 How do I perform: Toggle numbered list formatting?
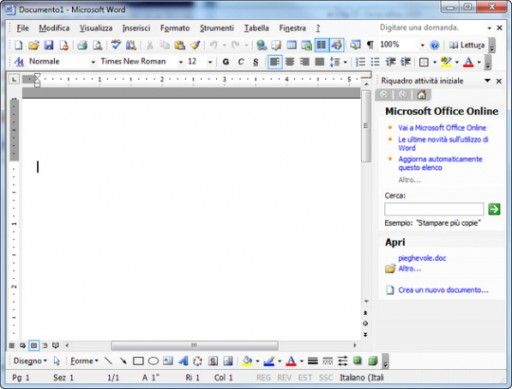coord(360,62)
